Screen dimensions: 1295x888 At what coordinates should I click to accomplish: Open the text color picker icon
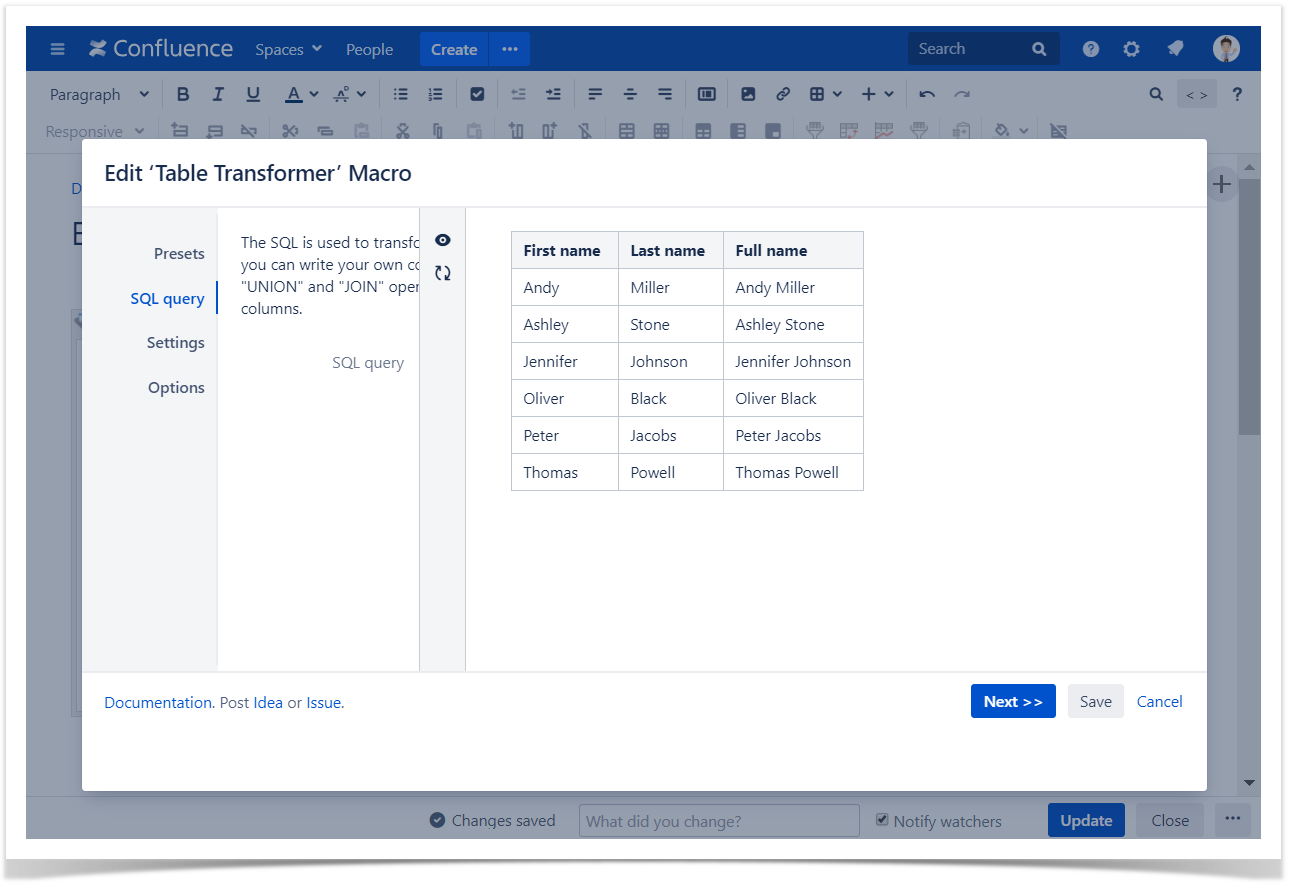[293, 94]
